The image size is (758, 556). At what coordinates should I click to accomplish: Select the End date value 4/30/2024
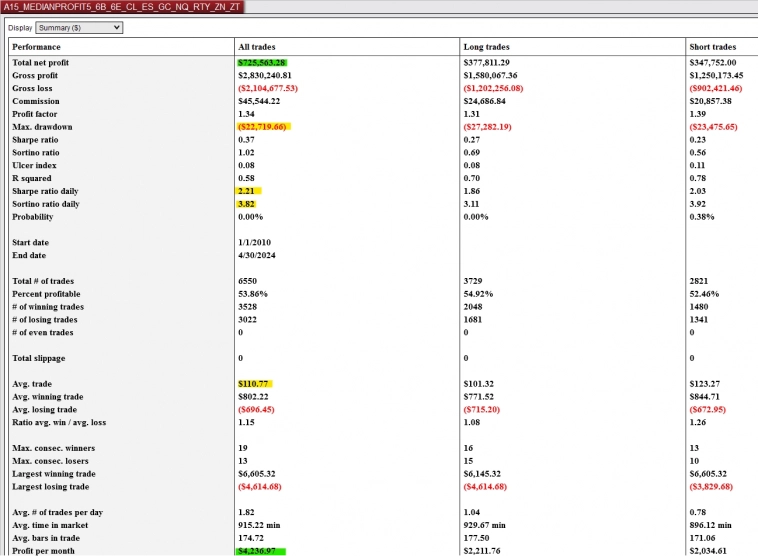coord(258,256)
